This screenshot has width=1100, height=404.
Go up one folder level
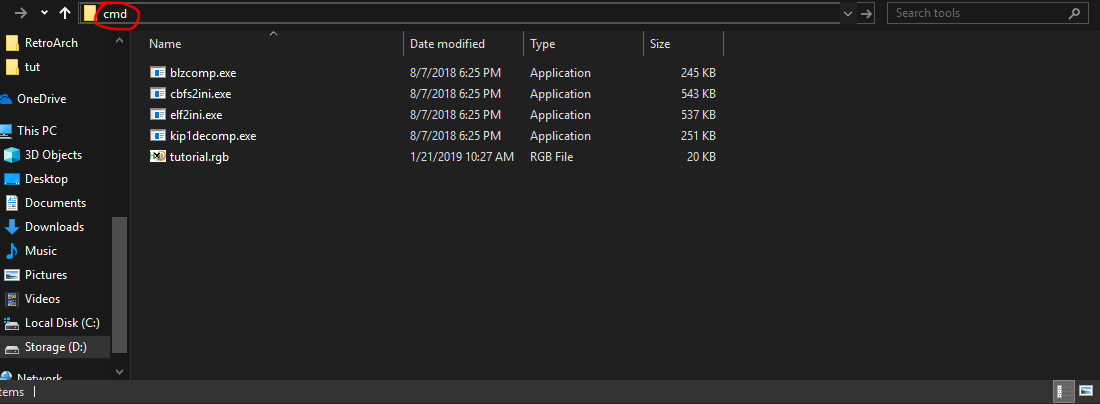point(65,13)
